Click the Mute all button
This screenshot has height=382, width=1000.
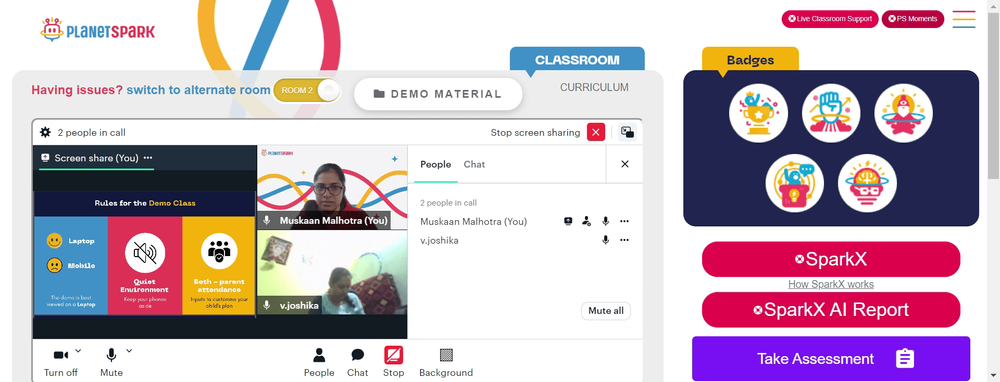click(x=605, y=311)
